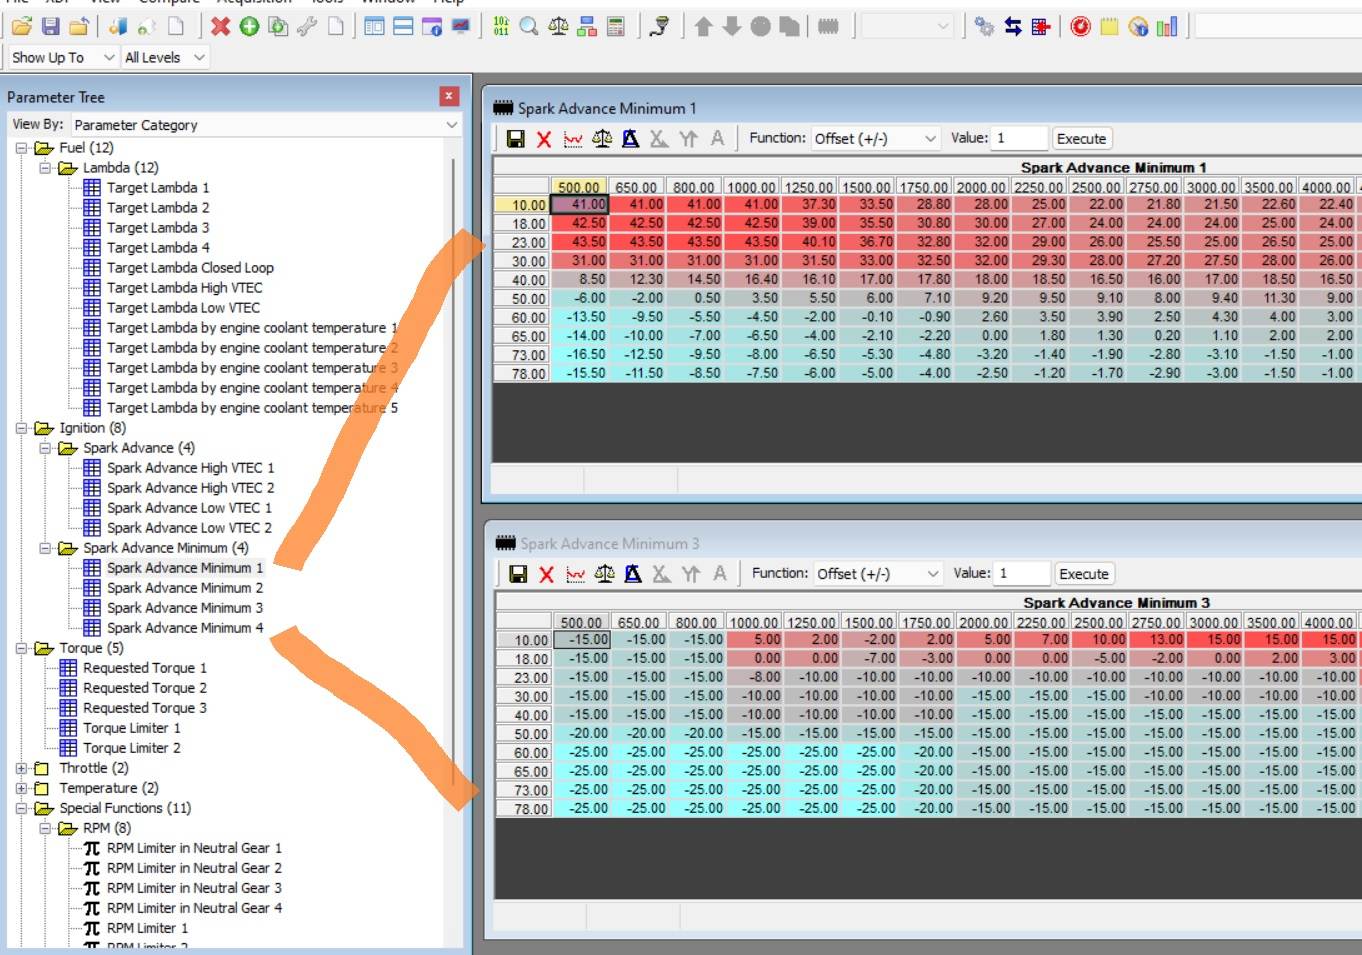
Task: Collapse the Fuel (12) tree node
Action: (x=21, y=148)
